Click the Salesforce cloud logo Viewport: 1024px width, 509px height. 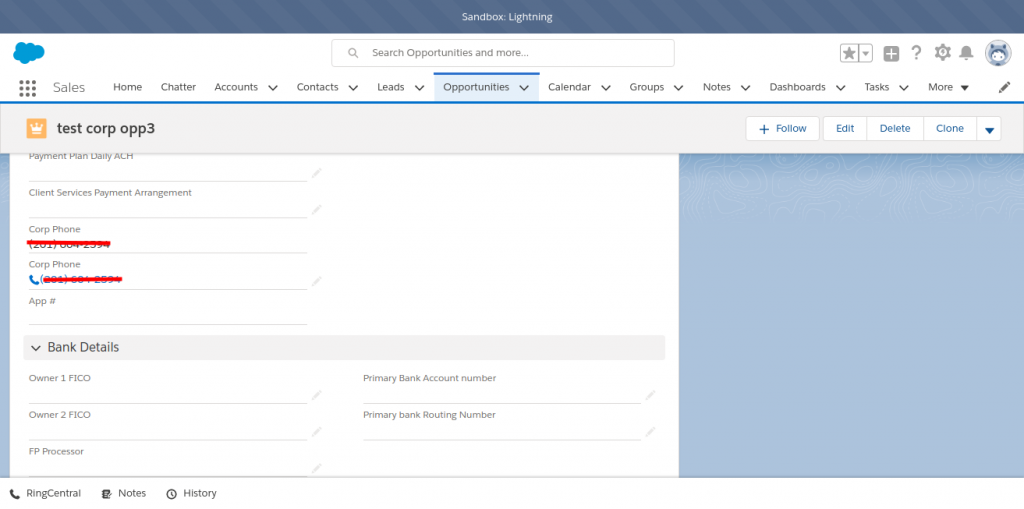pyautogui.click(x=29, y=52)
